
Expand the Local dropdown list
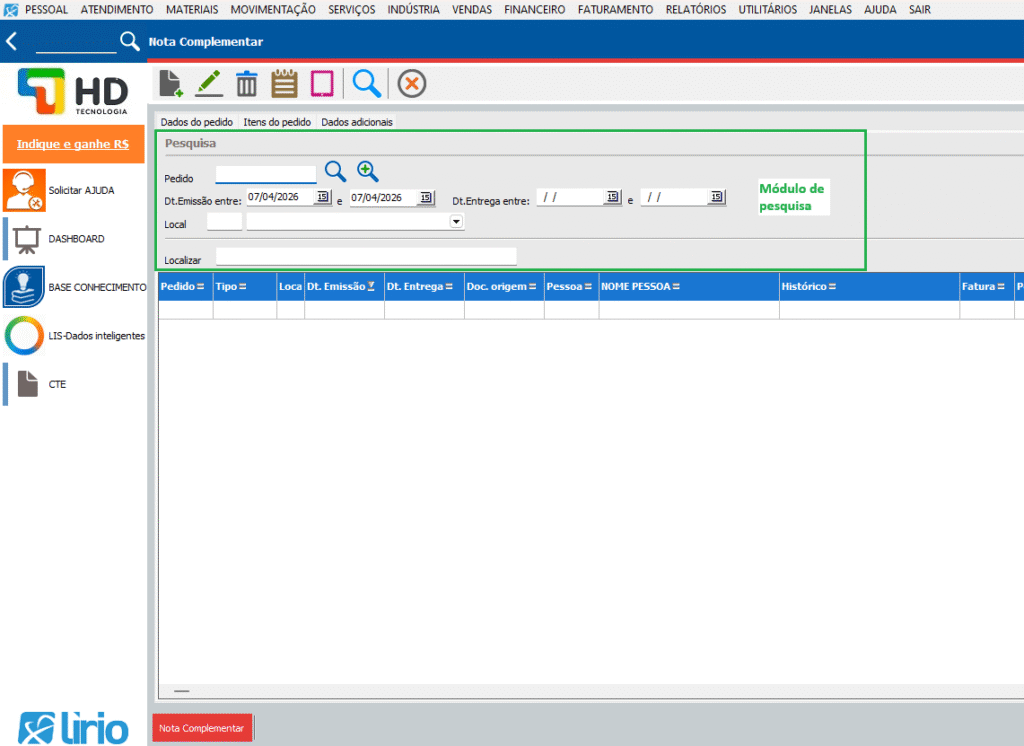(x=457, y=222)
